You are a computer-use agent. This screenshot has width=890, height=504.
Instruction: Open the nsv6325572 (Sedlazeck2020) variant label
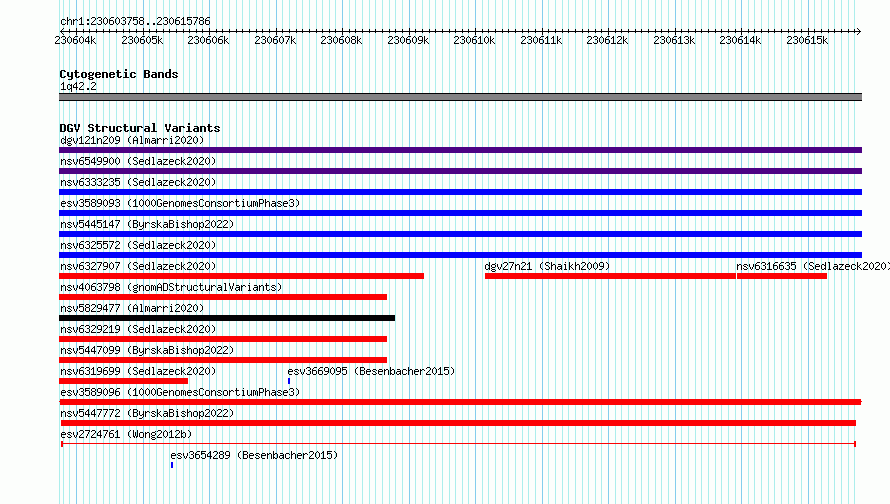[138, 245]
